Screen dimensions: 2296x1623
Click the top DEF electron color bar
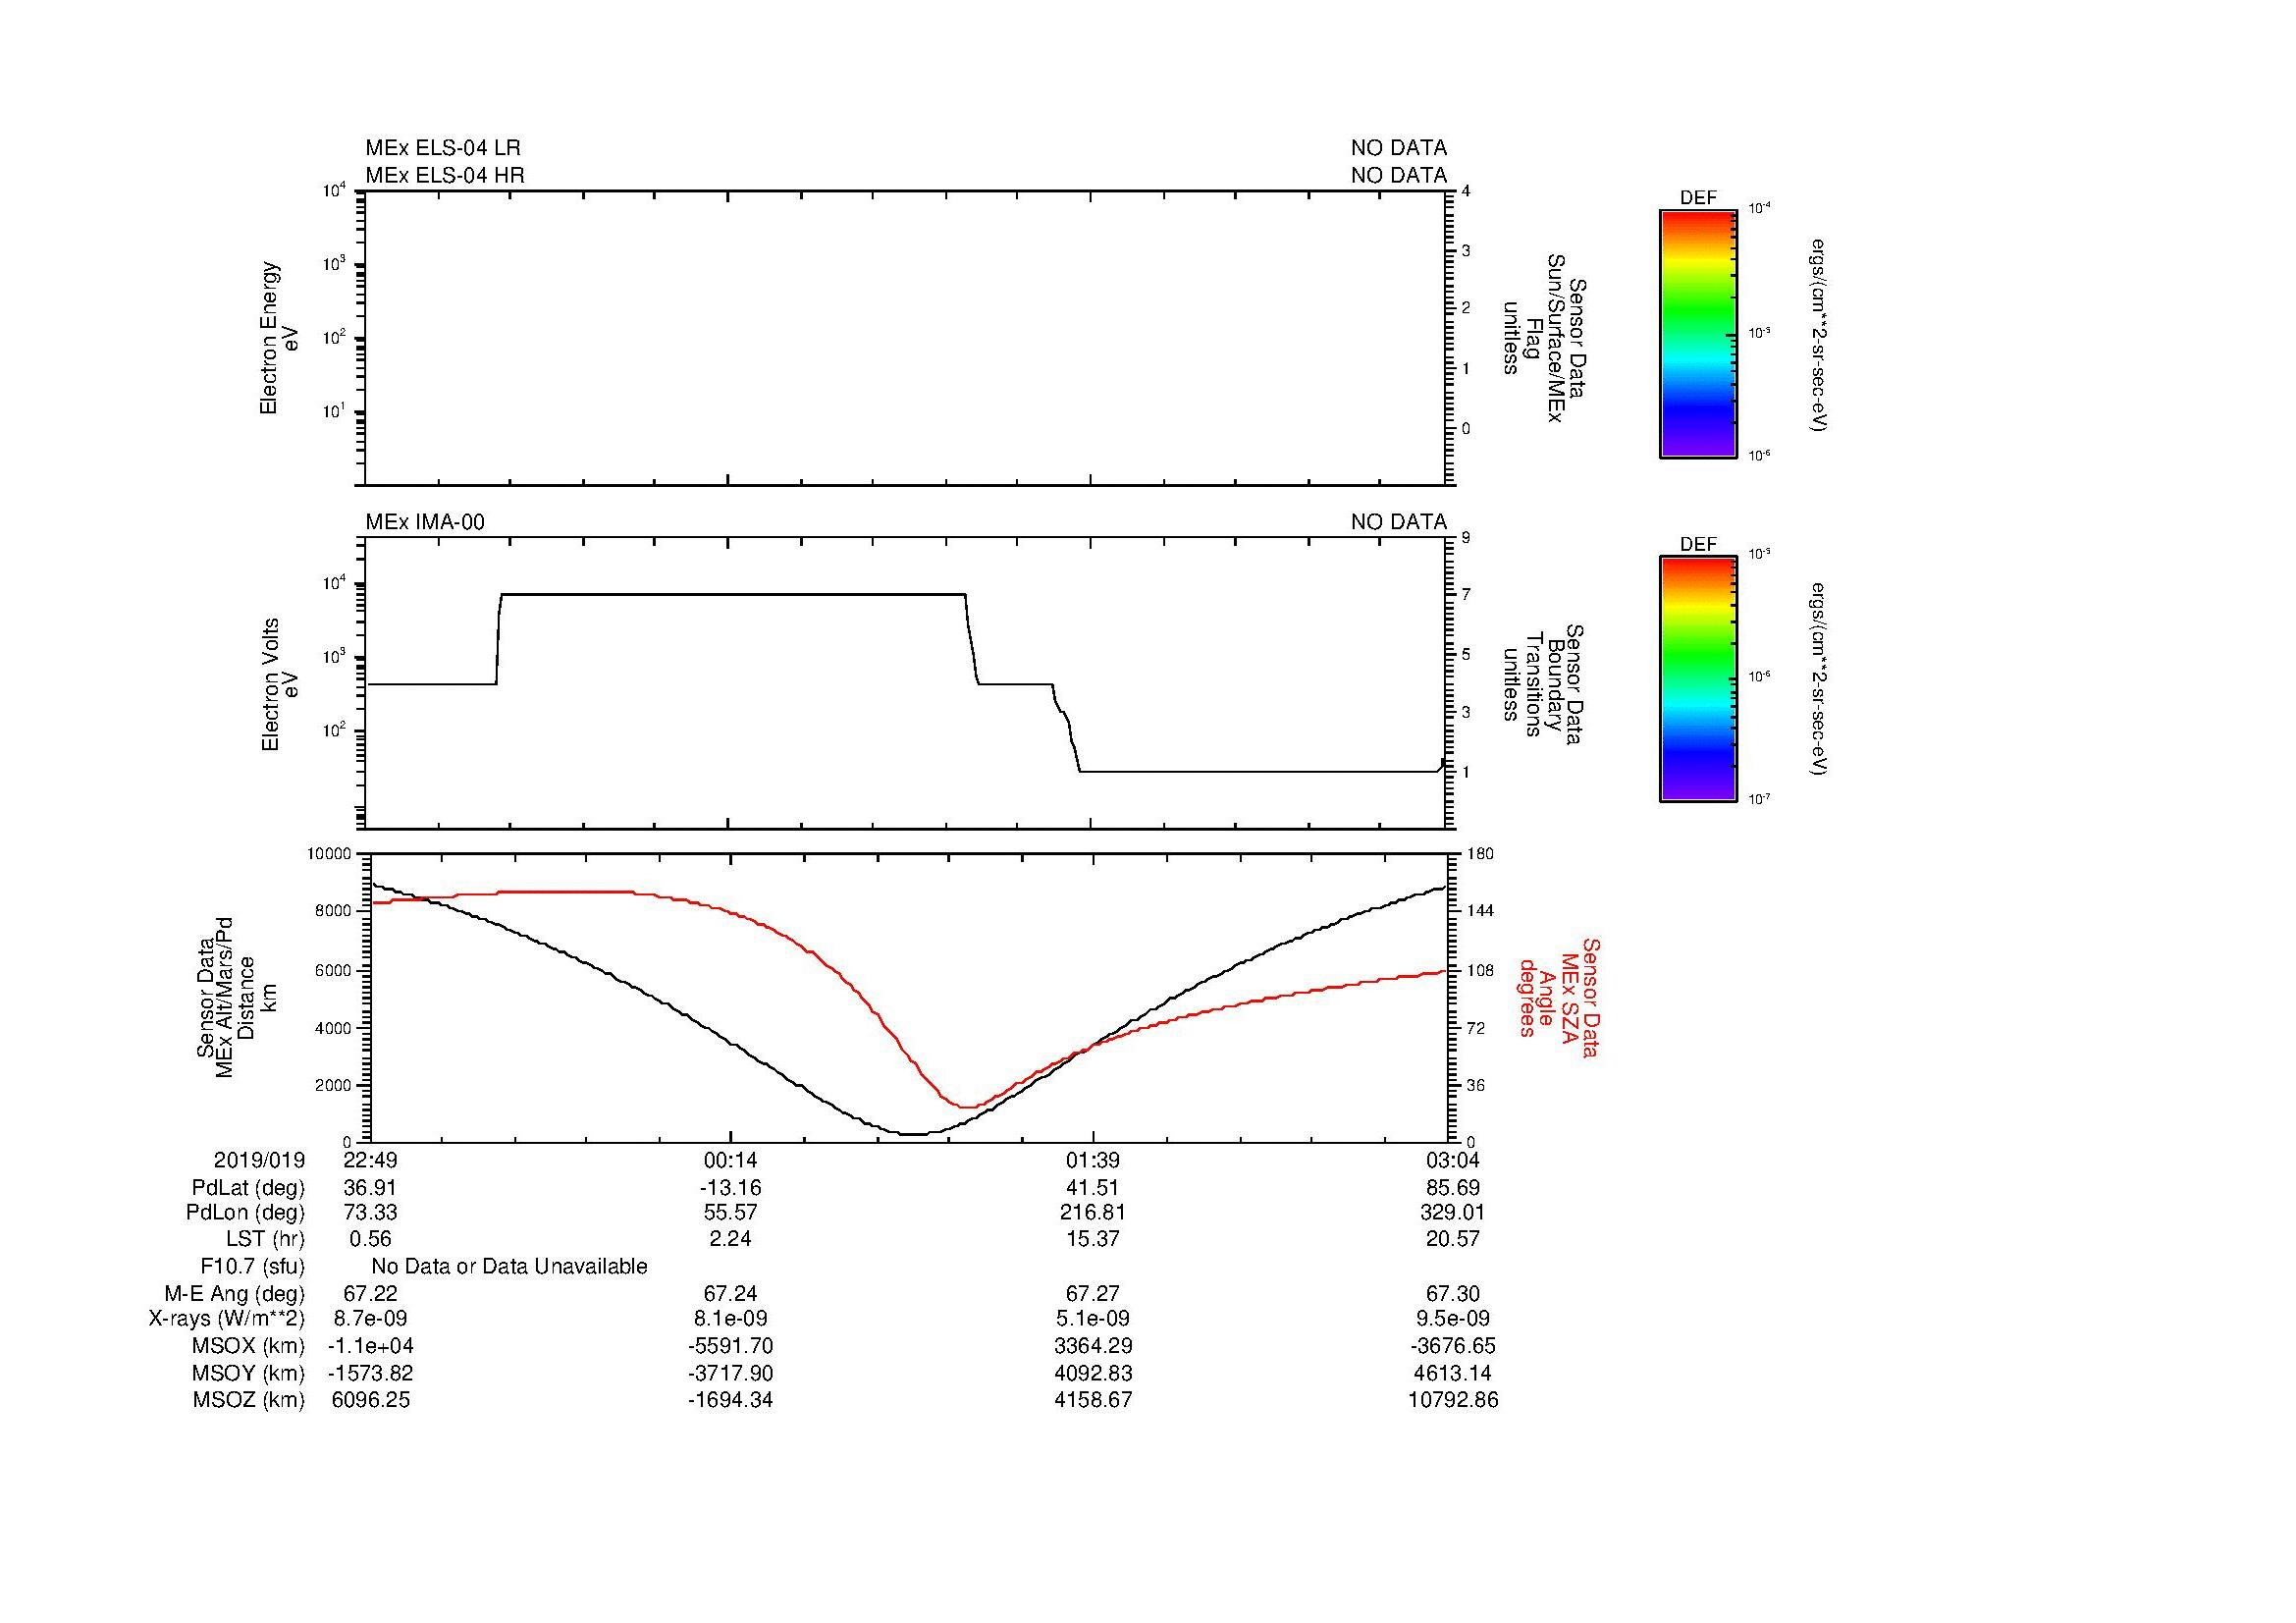[1697, 334]
